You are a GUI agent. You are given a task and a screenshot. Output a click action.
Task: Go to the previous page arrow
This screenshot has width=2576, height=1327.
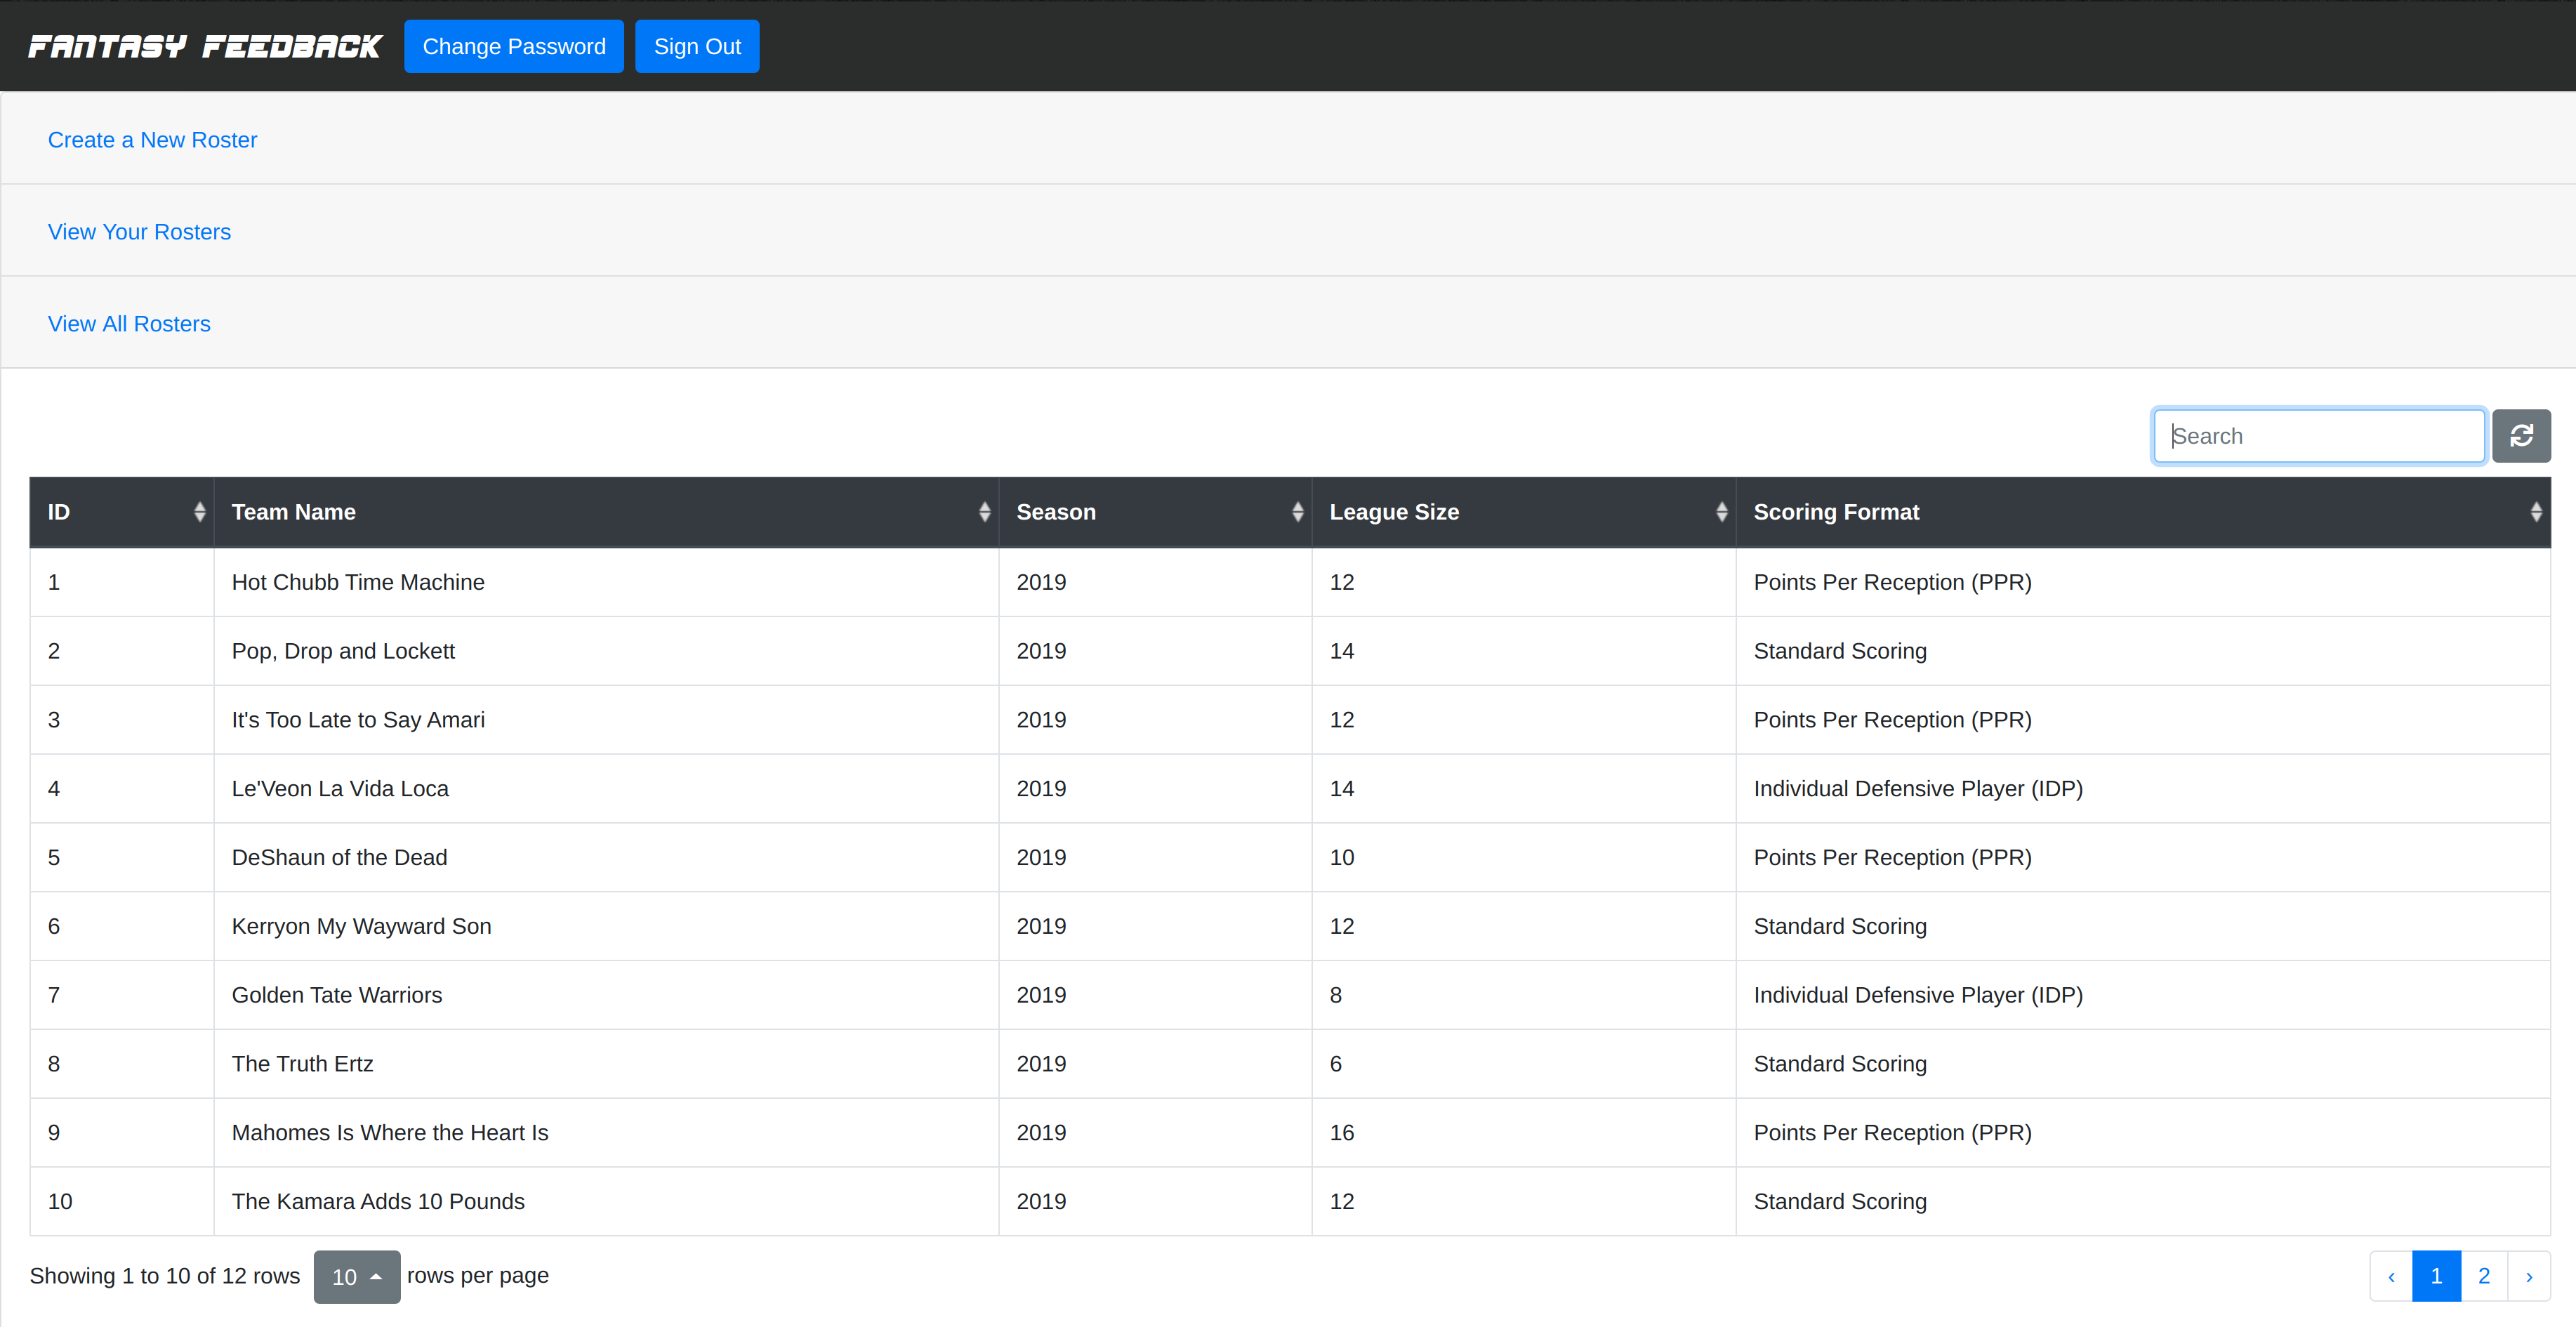click(x=2391, y=1276)
